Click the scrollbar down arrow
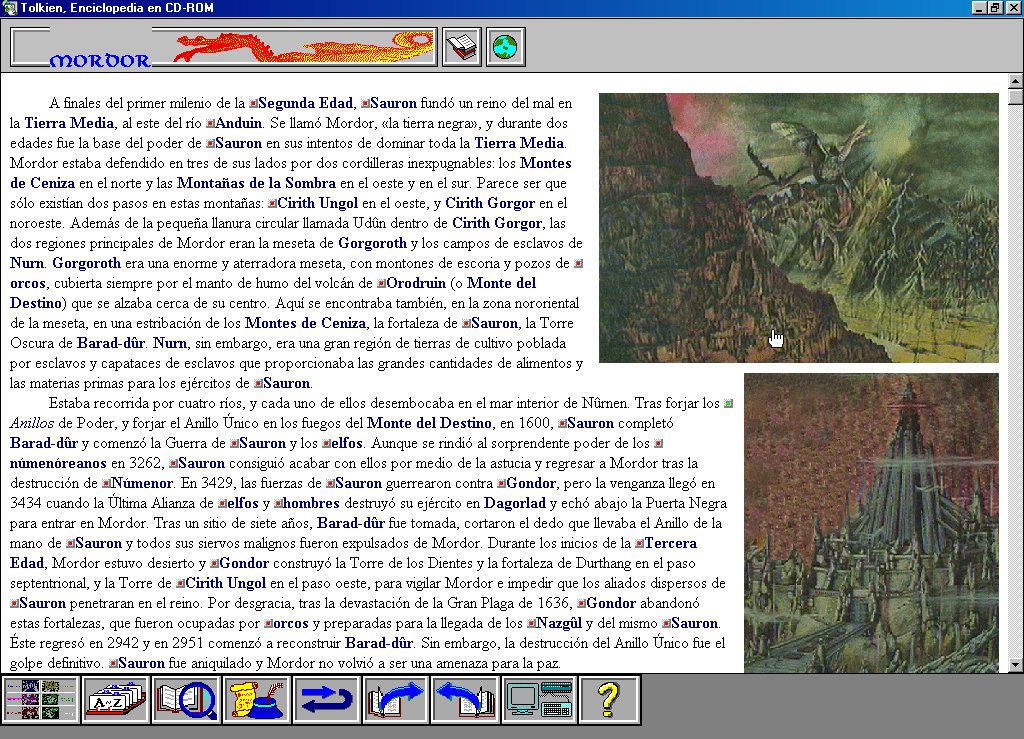Screen dimensions: 1024x739 [1016, 665]
